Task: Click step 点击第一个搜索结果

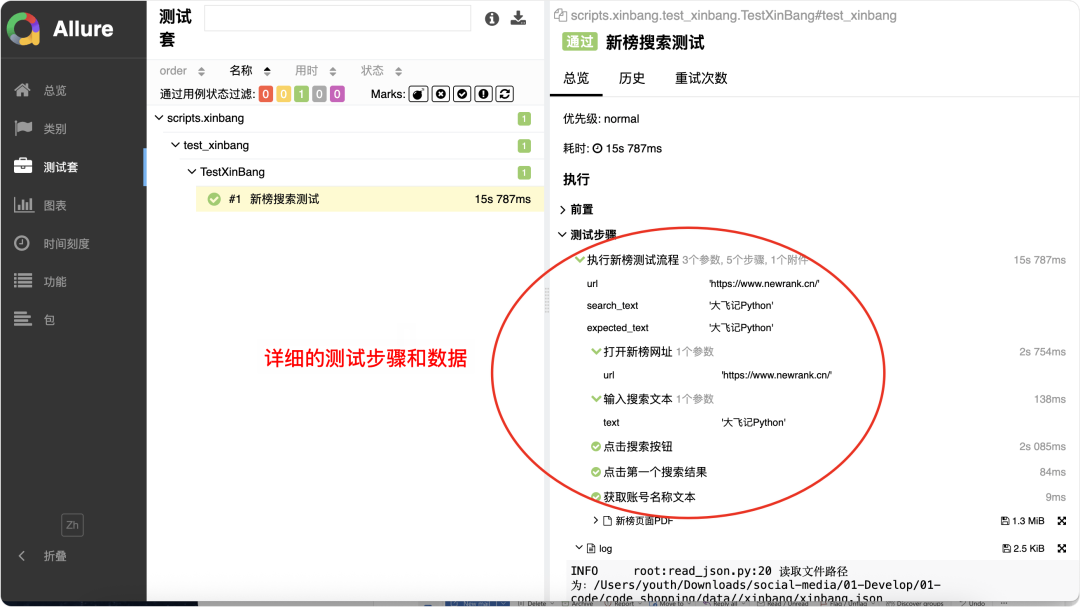Action: click(x=655, y=472)
